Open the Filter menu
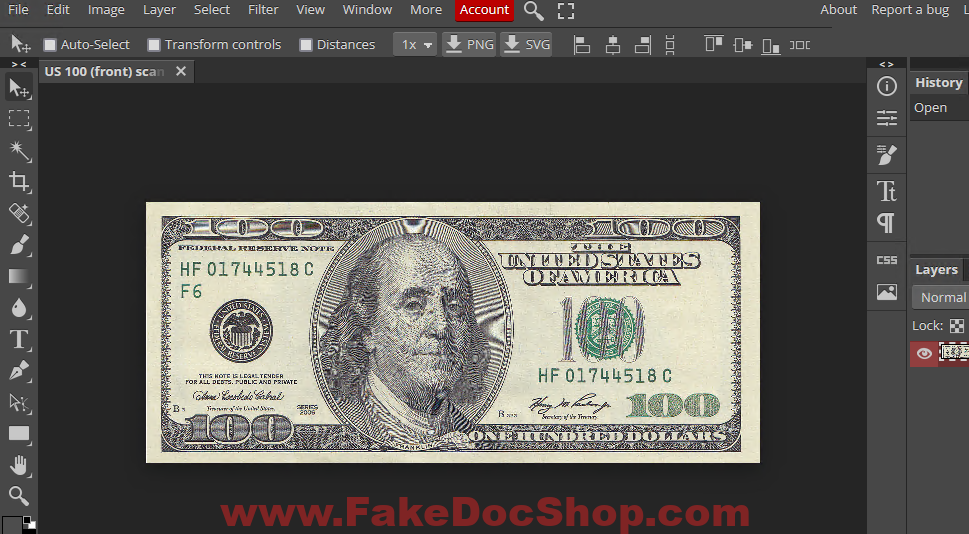This screenshot has width=969, height=534. click(x=263, y=10)
